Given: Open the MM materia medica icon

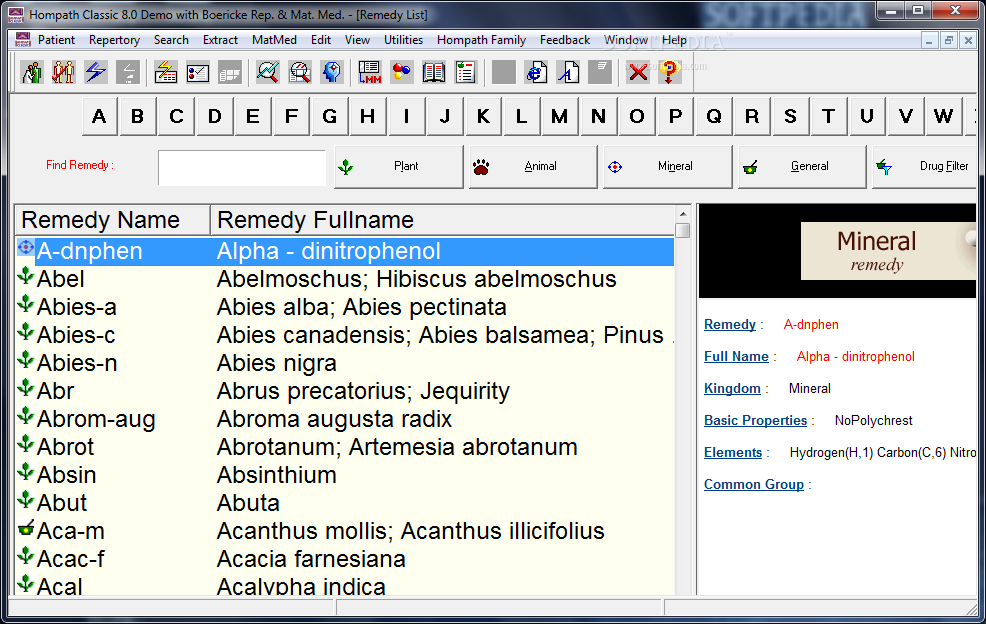Looking at the screenshot, I should [x=370, y=72].
